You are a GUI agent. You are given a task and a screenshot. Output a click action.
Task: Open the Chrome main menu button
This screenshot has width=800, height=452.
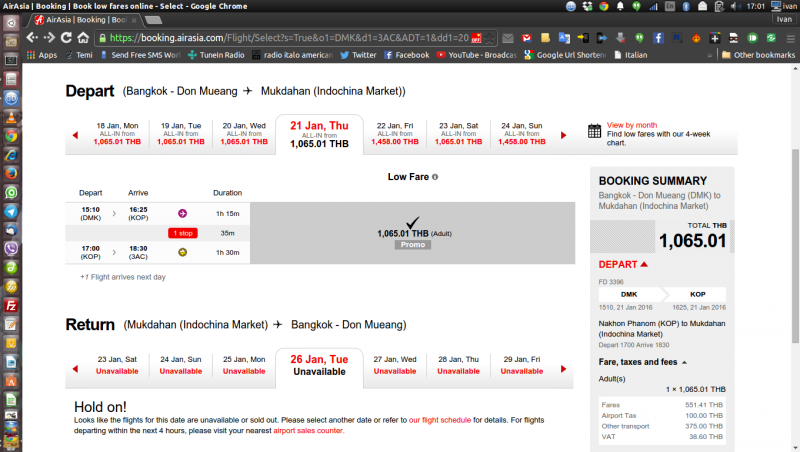click(790, 38)
